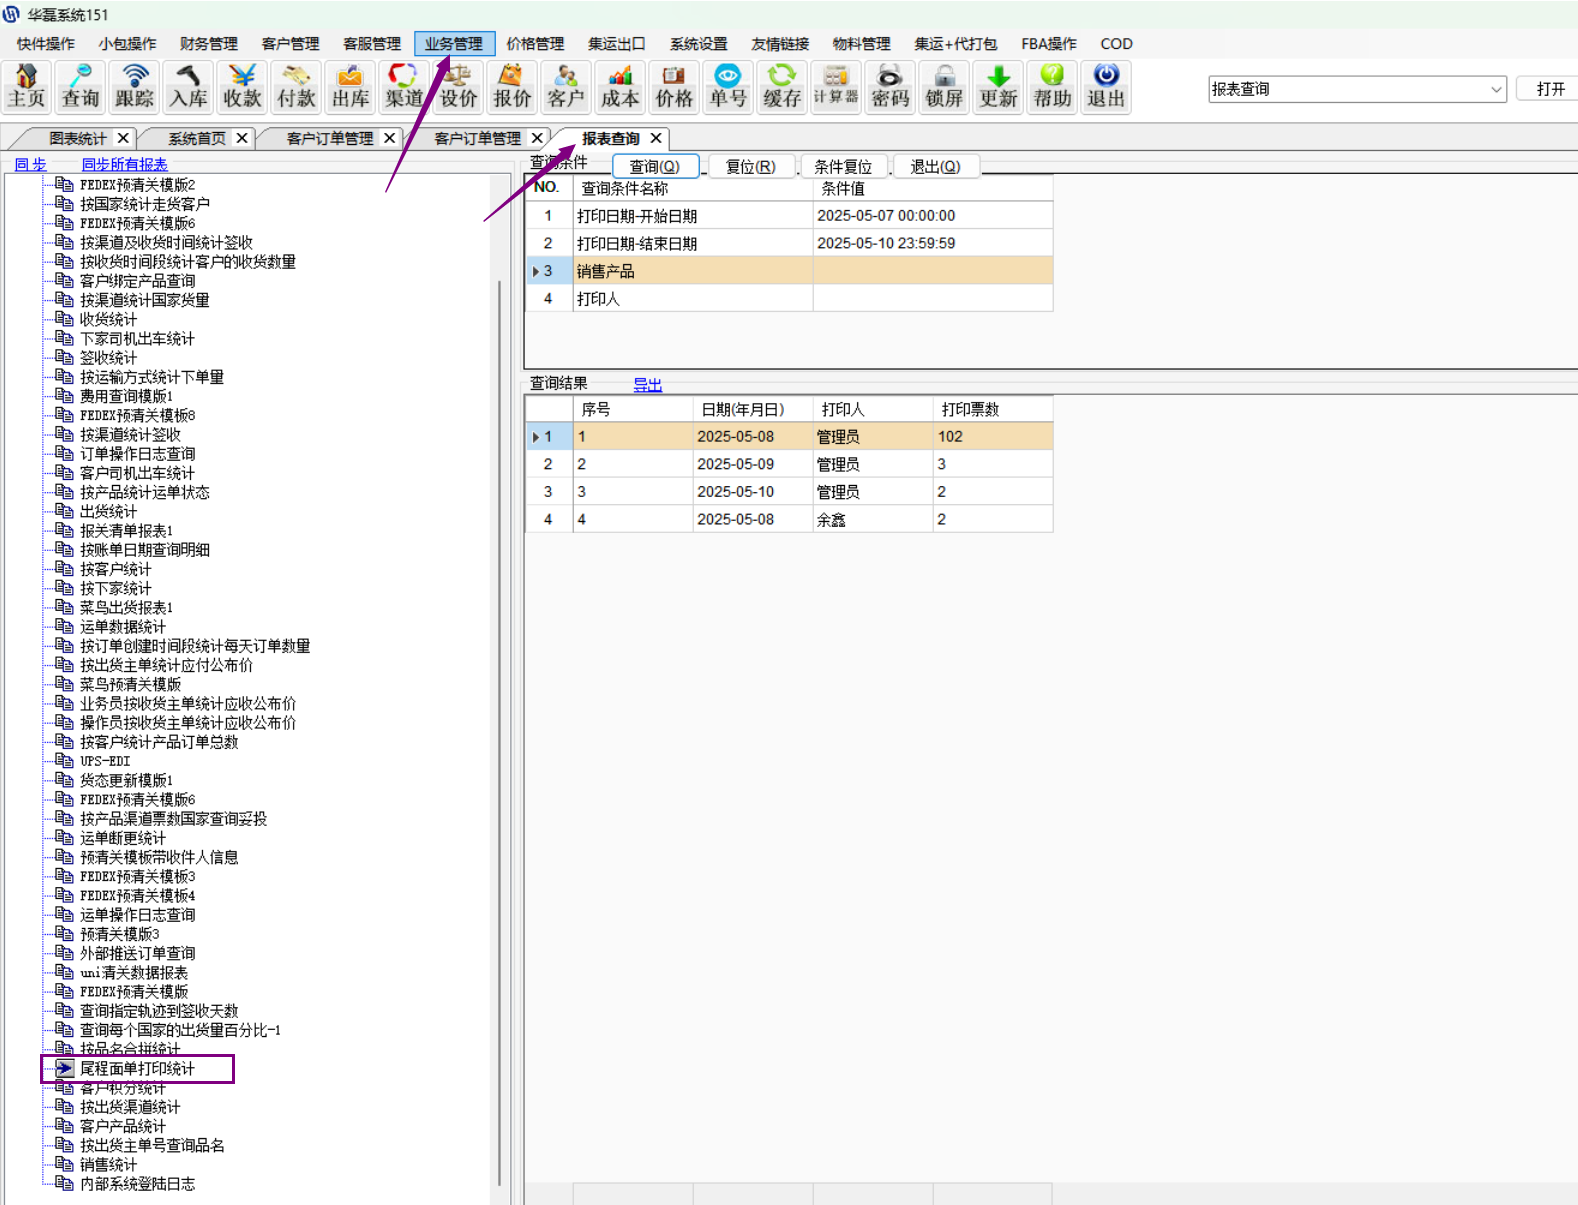Click the 成本 cost toolbar icon

620,87
